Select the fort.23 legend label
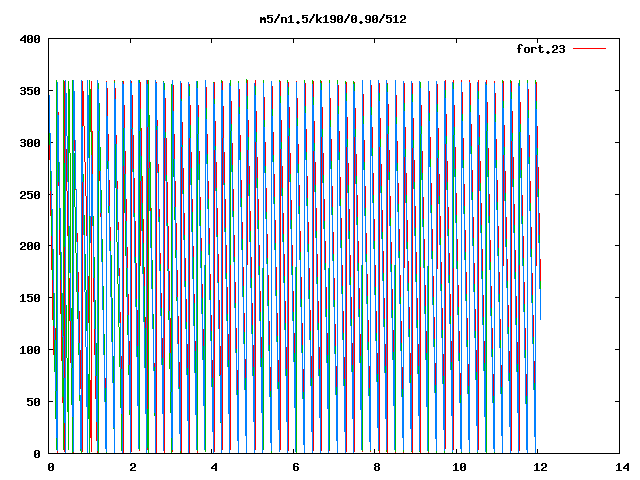The height and width of the screenshot is (480, 640). pyautogui.click(x=541, y=49)
